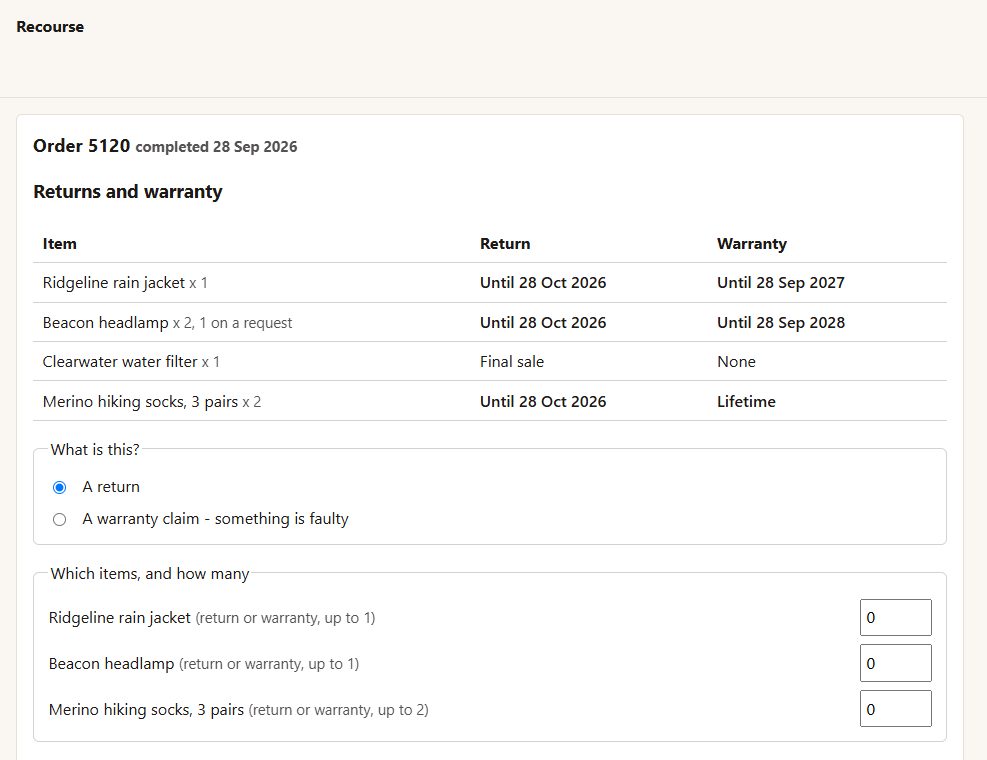This screenshot has height=760, width=987.
Task: Select the "A warranty claim - something is faulty" label
Action: click(x=215, y=519)
